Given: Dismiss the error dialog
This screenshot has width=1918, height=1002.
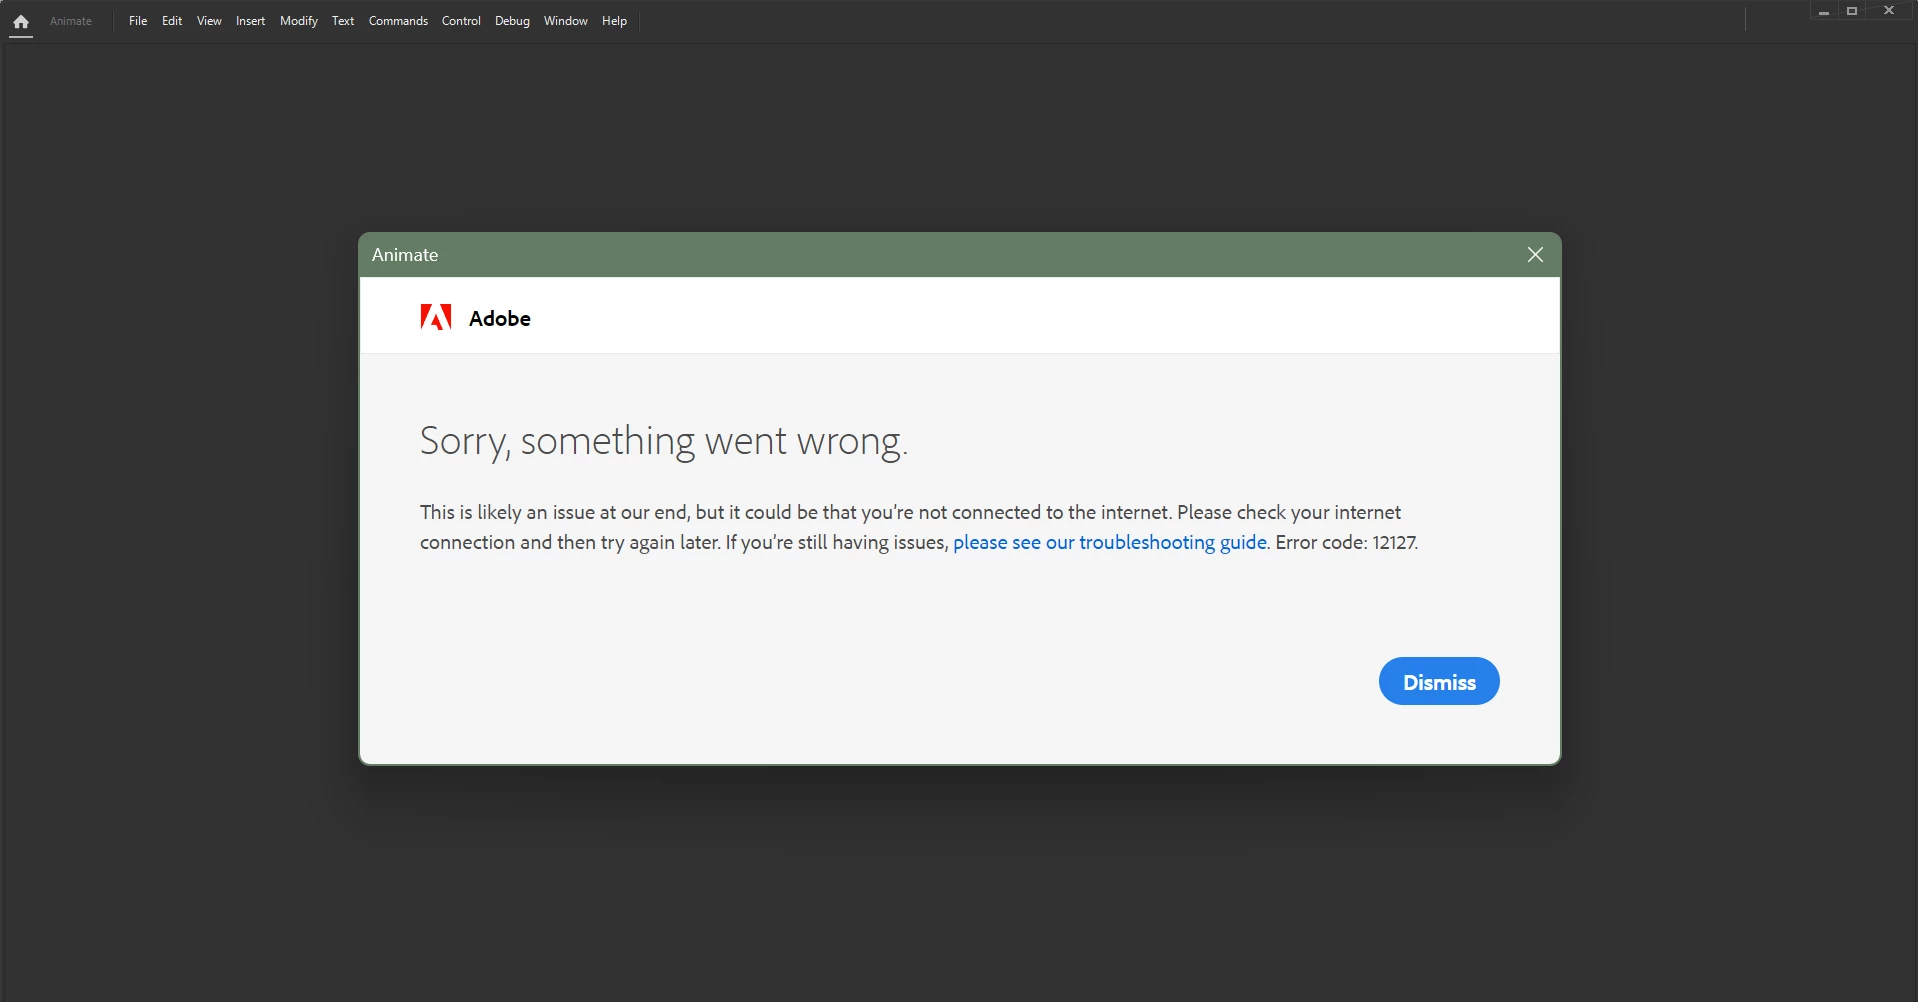Looking at the screenshot, I should pos(1439,681).
